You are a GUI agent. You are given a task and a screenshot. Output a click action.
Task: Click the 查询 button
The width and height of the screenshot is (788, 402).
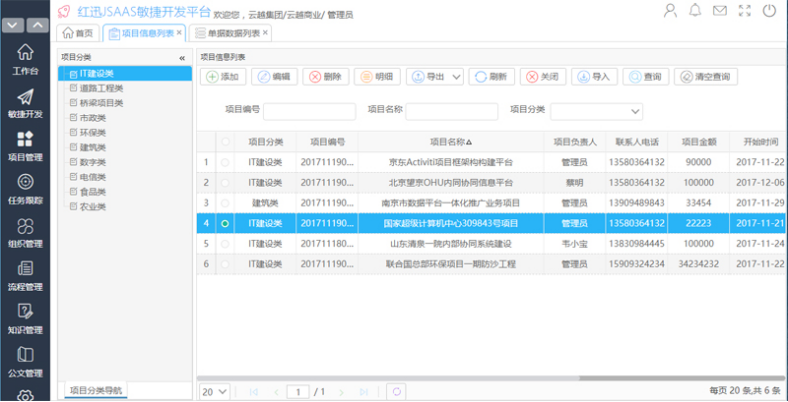[x=646, y=77]
